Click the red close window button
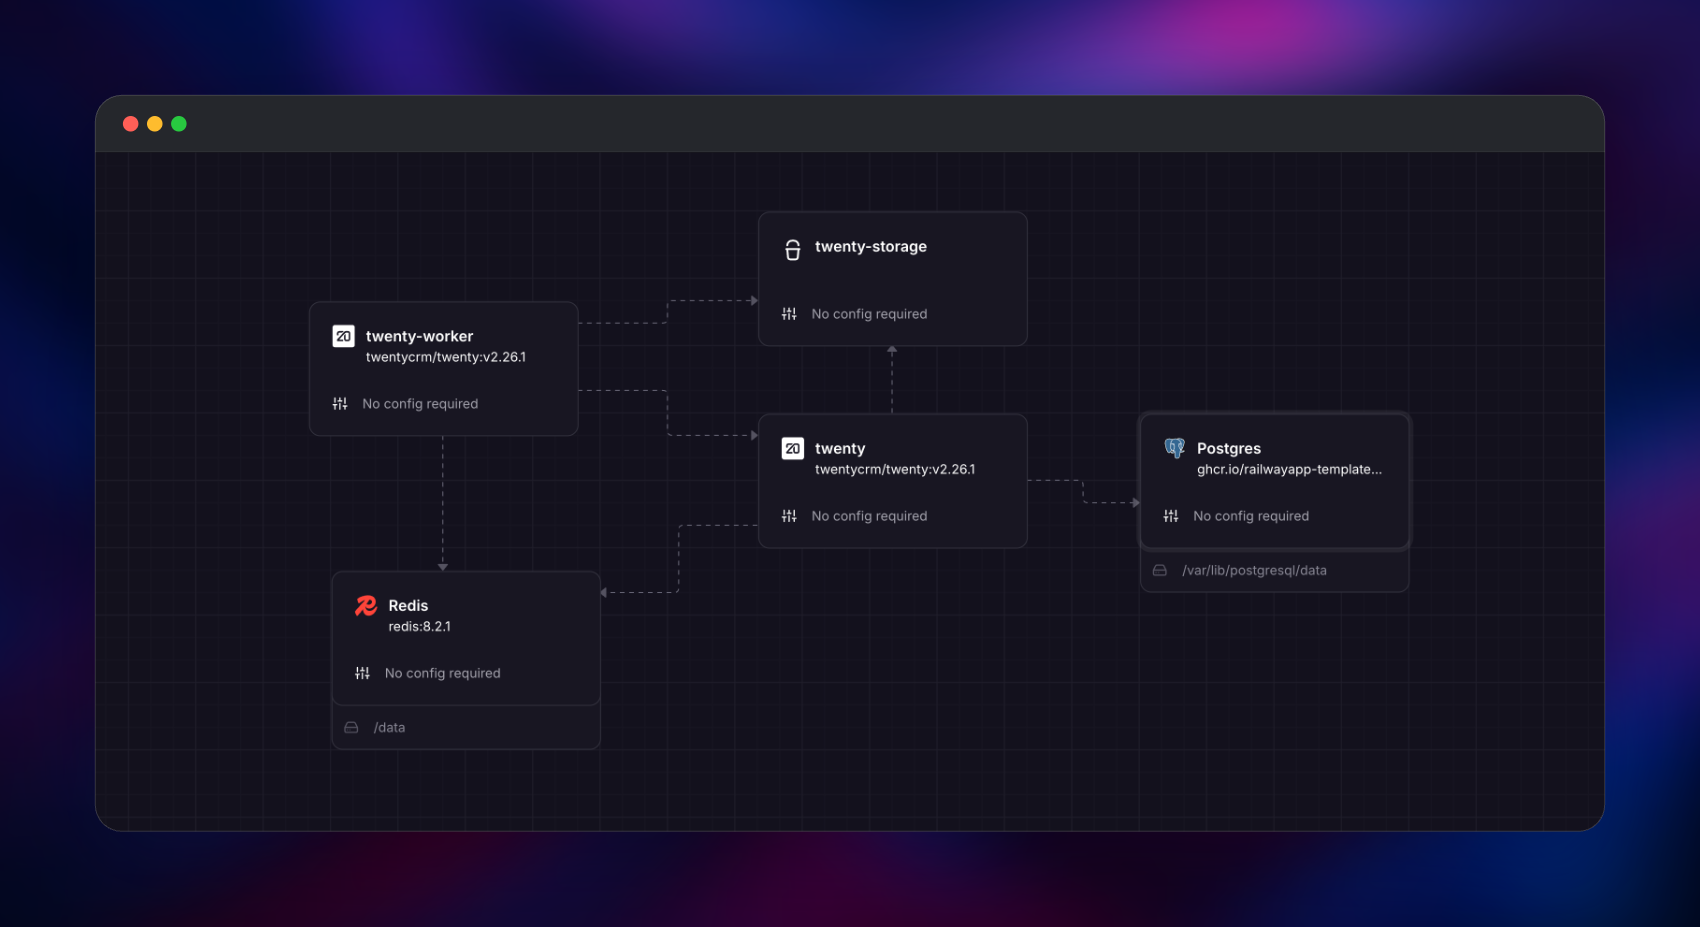This screenshot has width=1700, height=927. pyautogui.click(x=130, y=124)
